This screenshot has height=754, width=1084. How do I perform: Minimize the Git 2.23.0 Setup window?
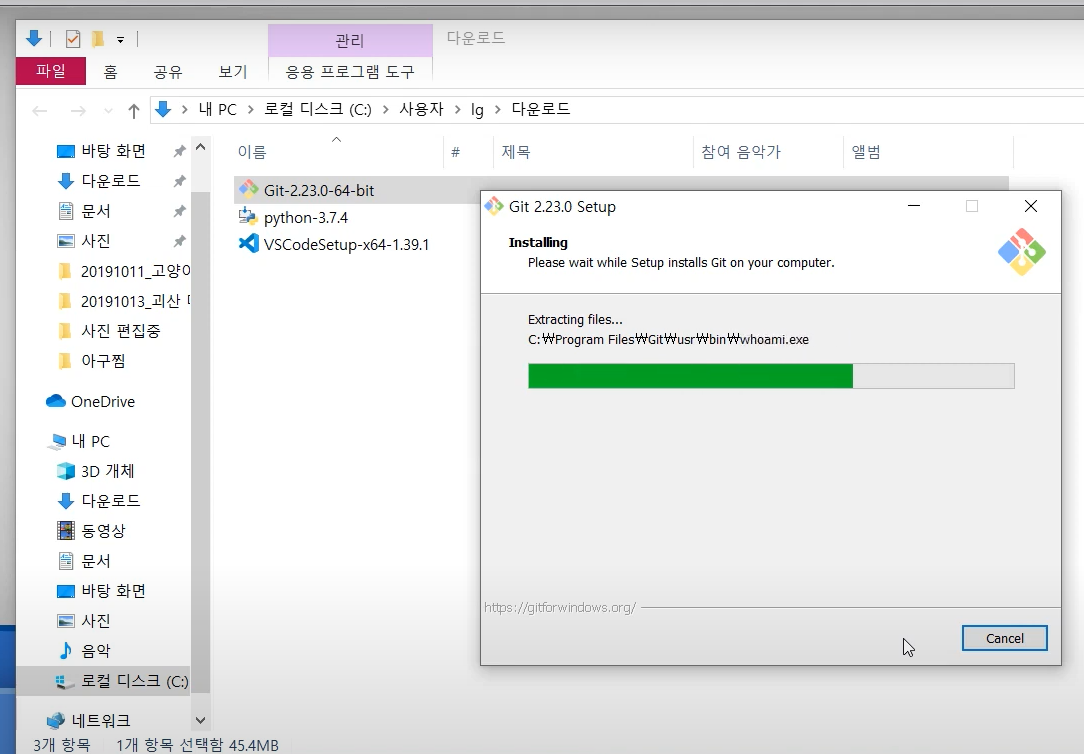click(x=914, y=206)
